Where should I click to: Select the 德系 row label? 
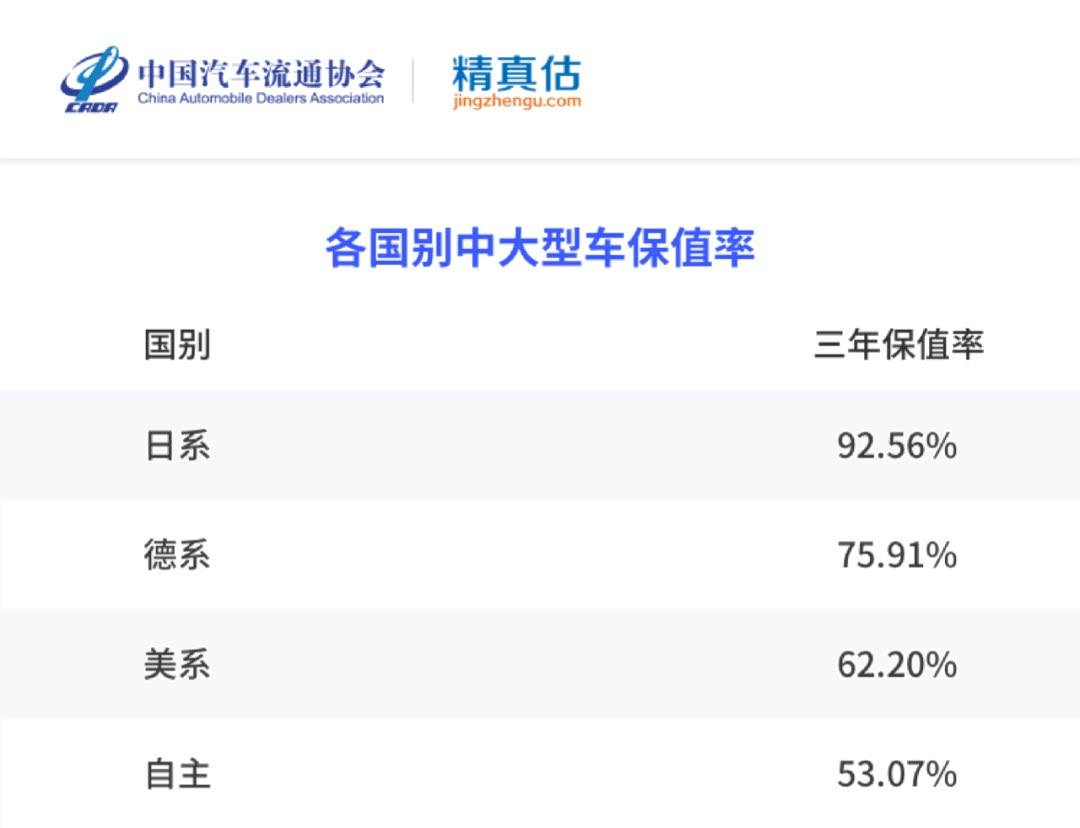(177, 555)
